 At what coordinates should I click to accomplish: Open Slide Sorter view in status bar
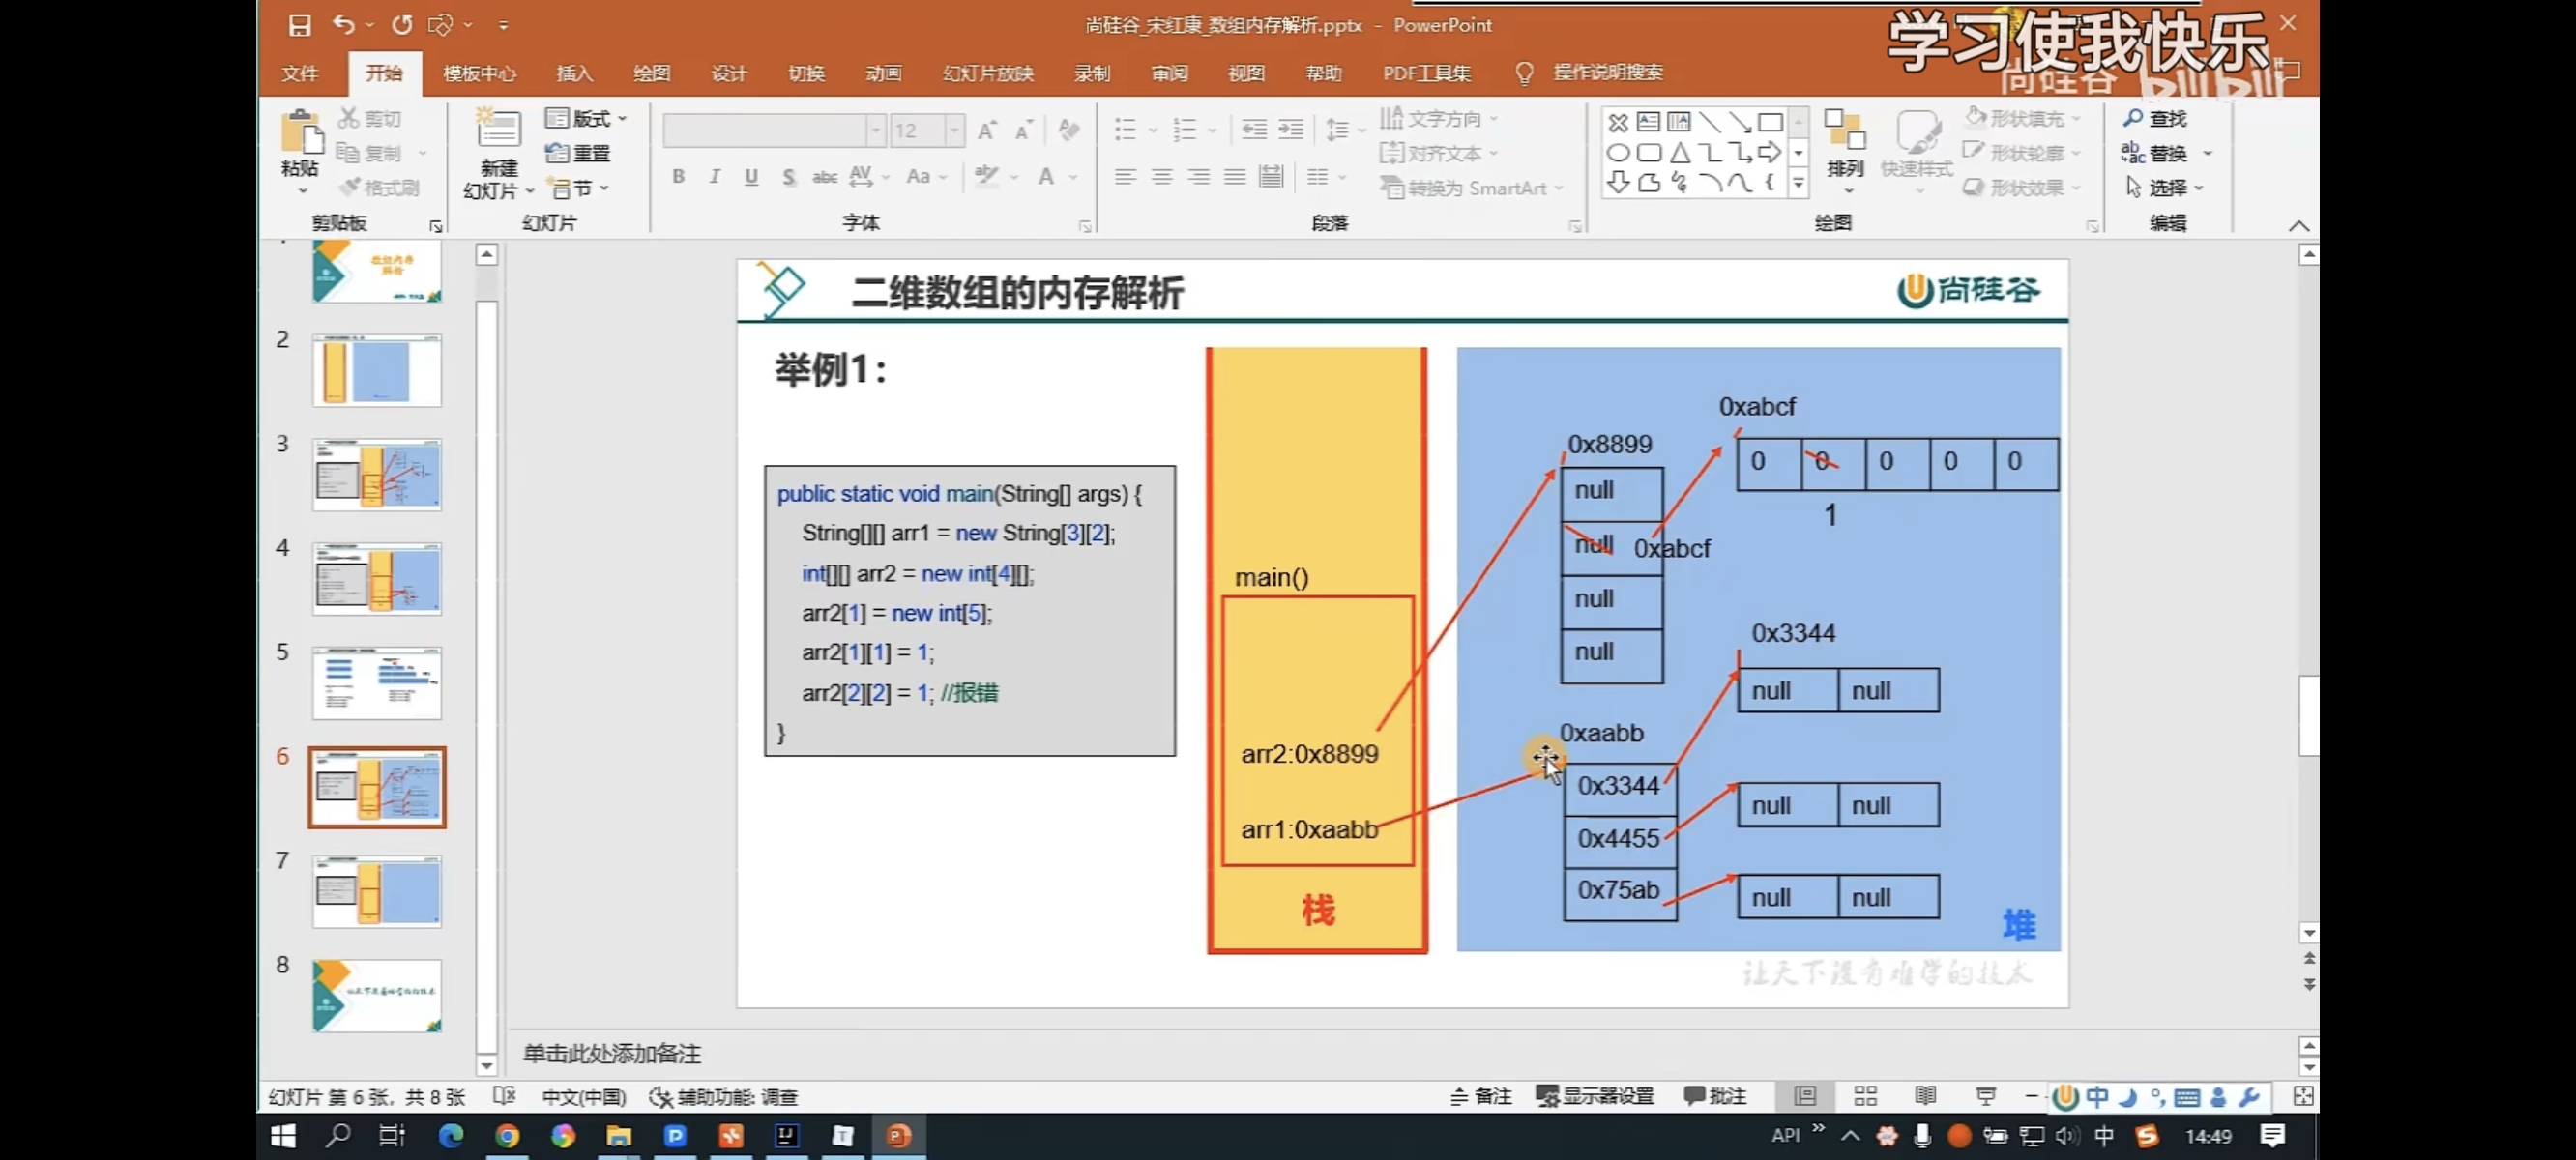(1865, 1096)
